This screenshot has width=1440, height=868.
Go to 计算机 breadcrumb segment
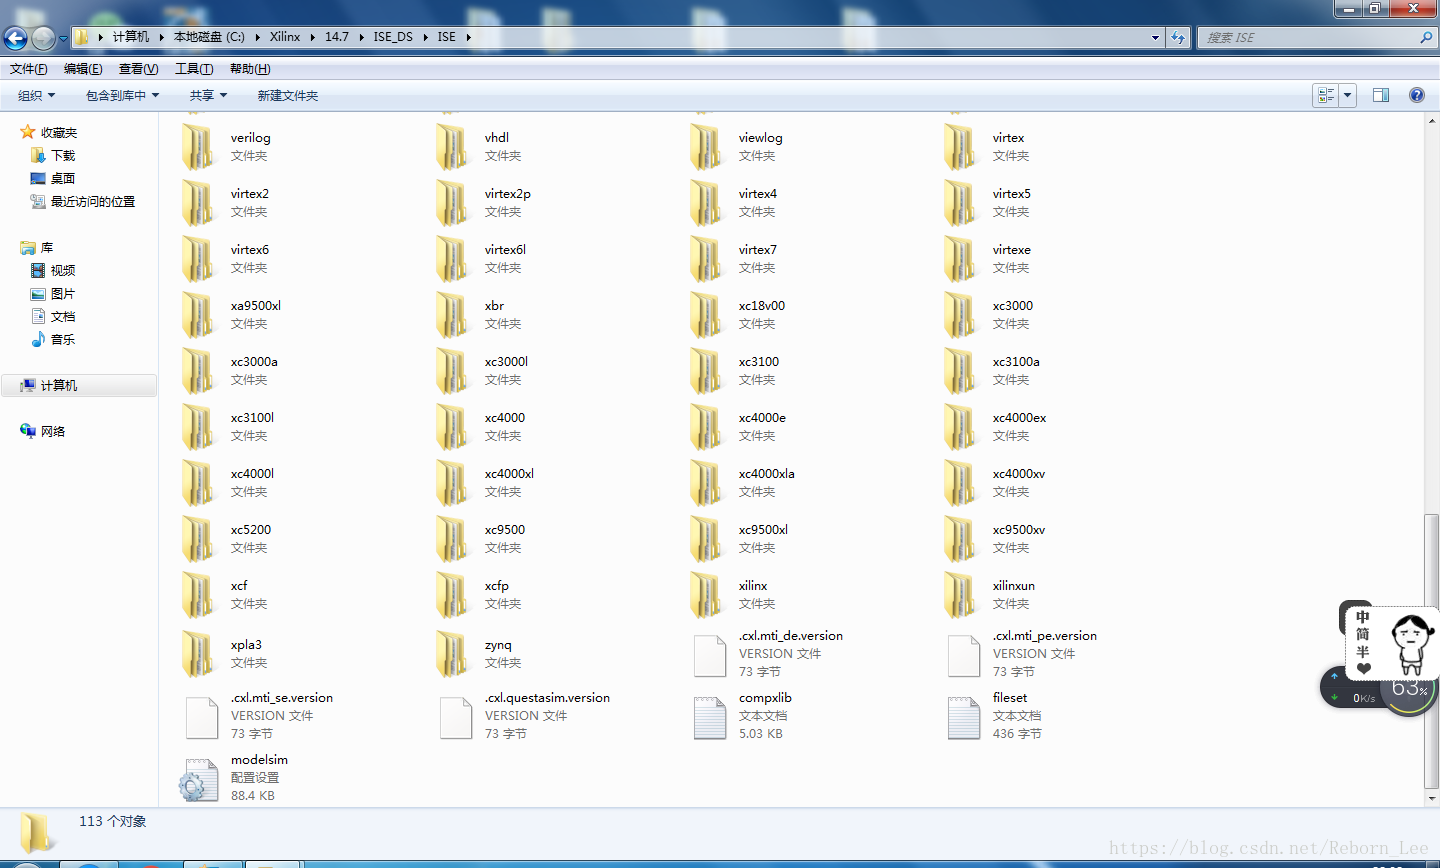[131, 37]
